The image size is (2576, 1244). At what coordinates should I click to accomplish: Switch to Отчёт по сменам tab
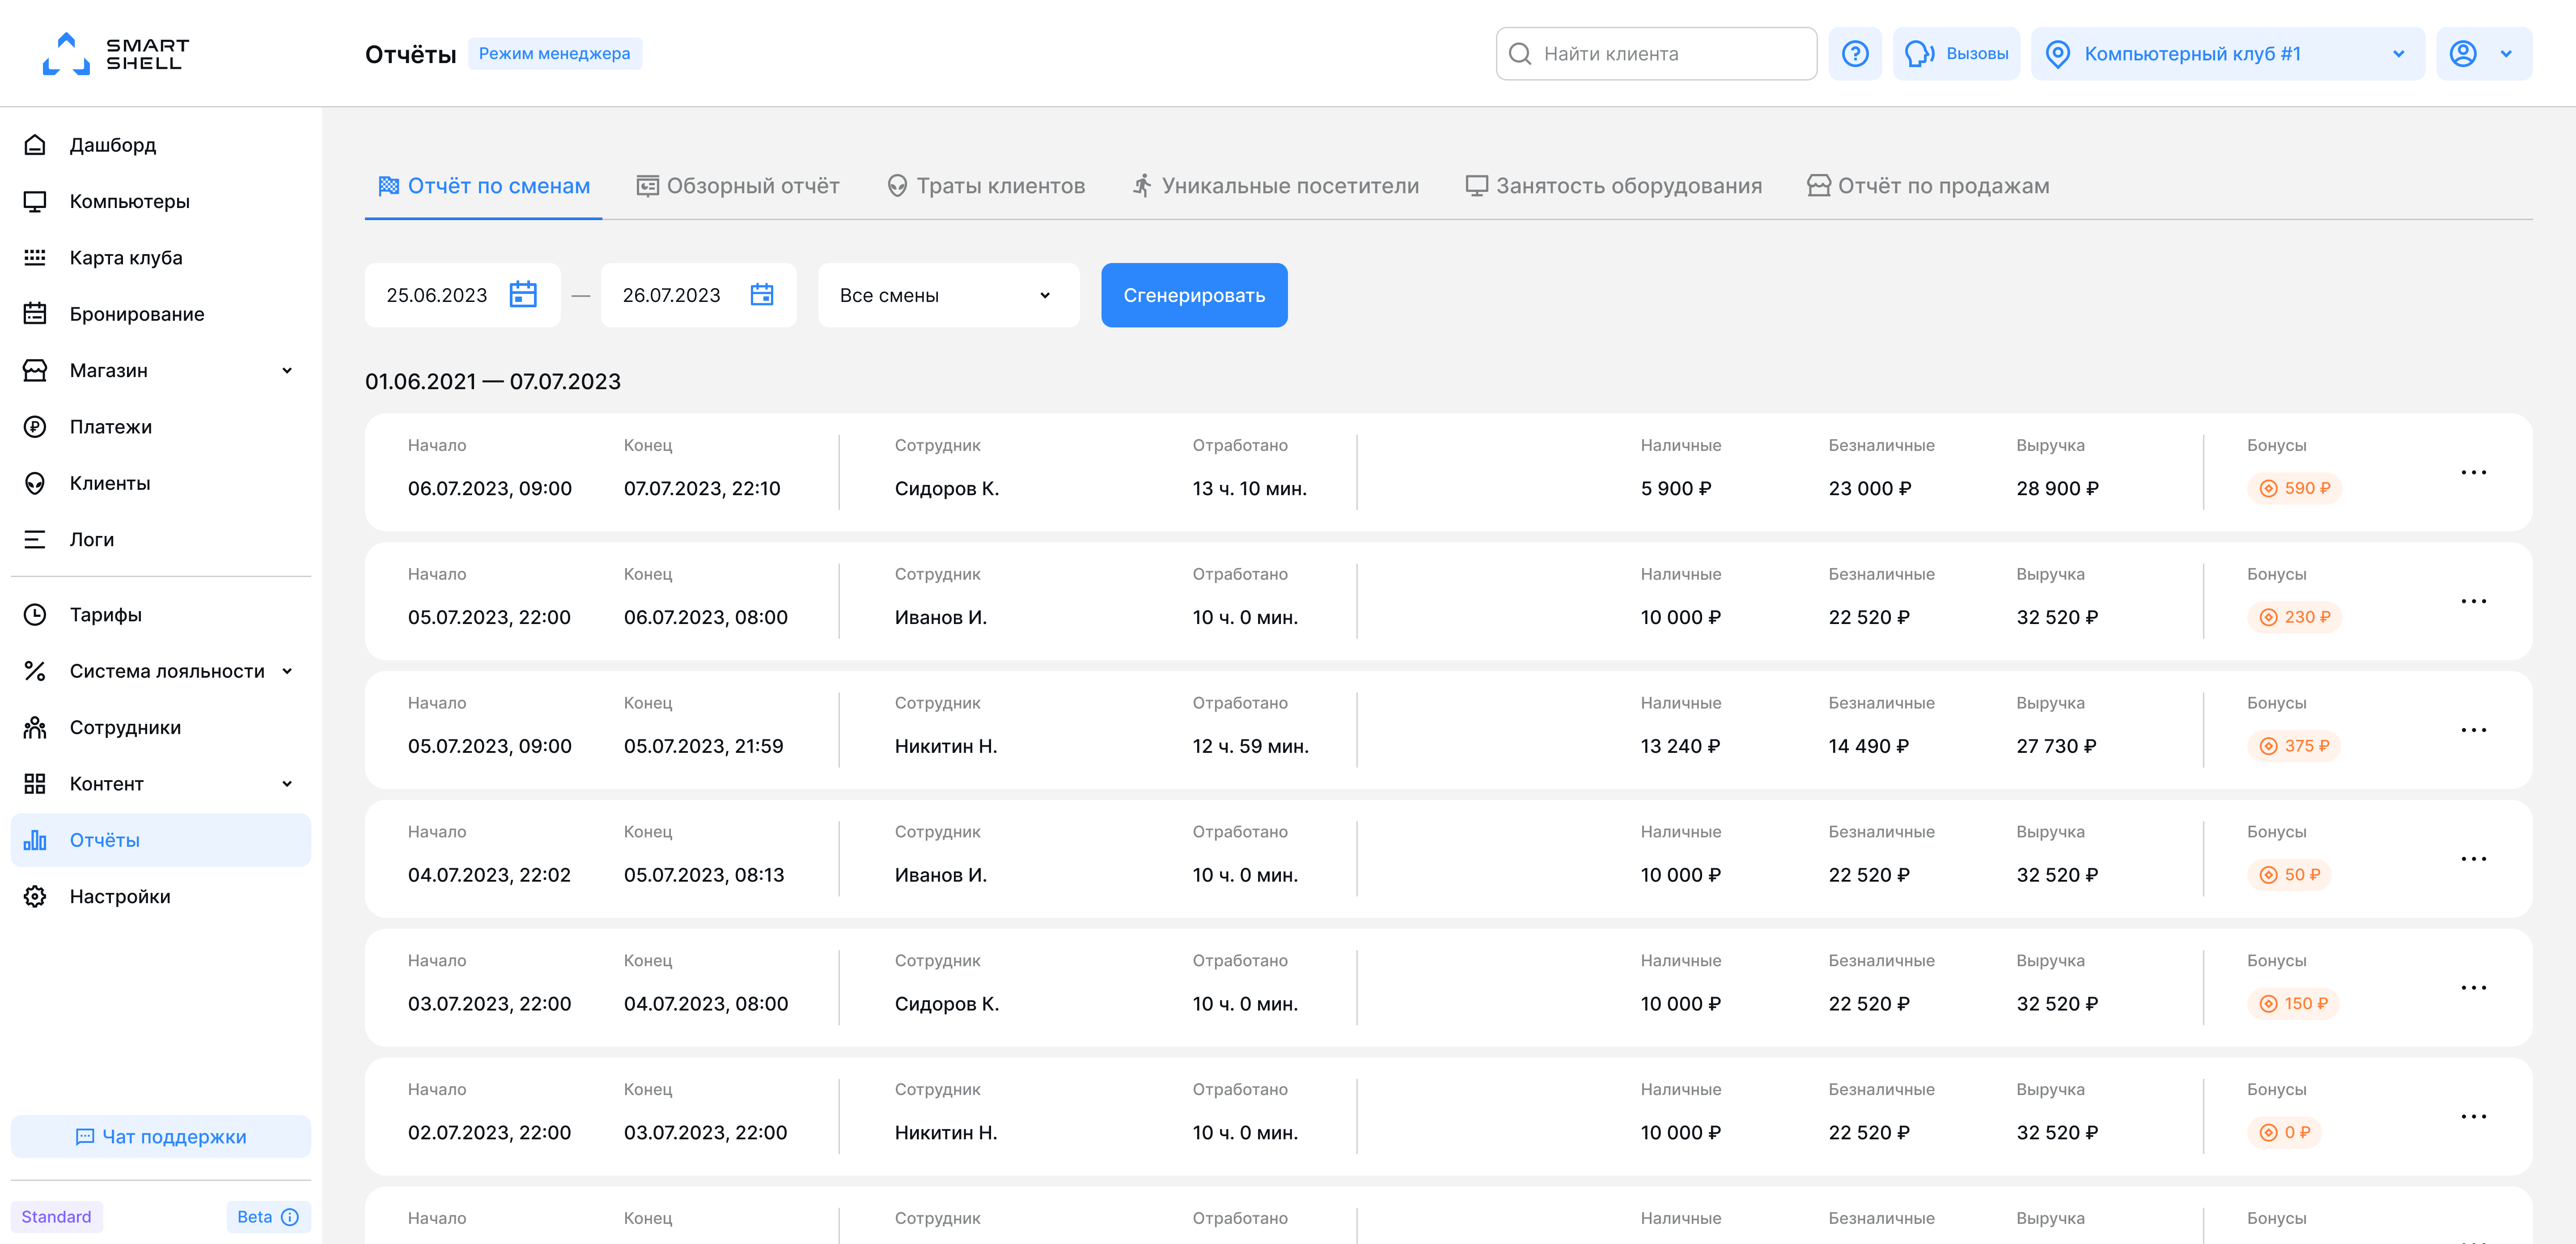tap(484, 186)
